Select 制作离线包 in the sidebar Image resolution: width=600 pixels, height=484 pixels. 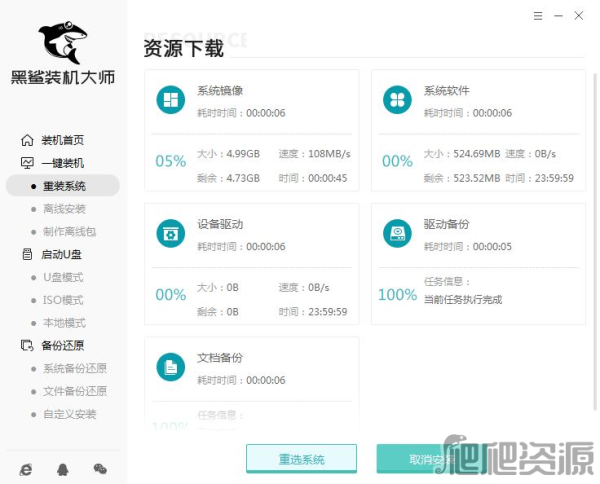tap(69, 231)
